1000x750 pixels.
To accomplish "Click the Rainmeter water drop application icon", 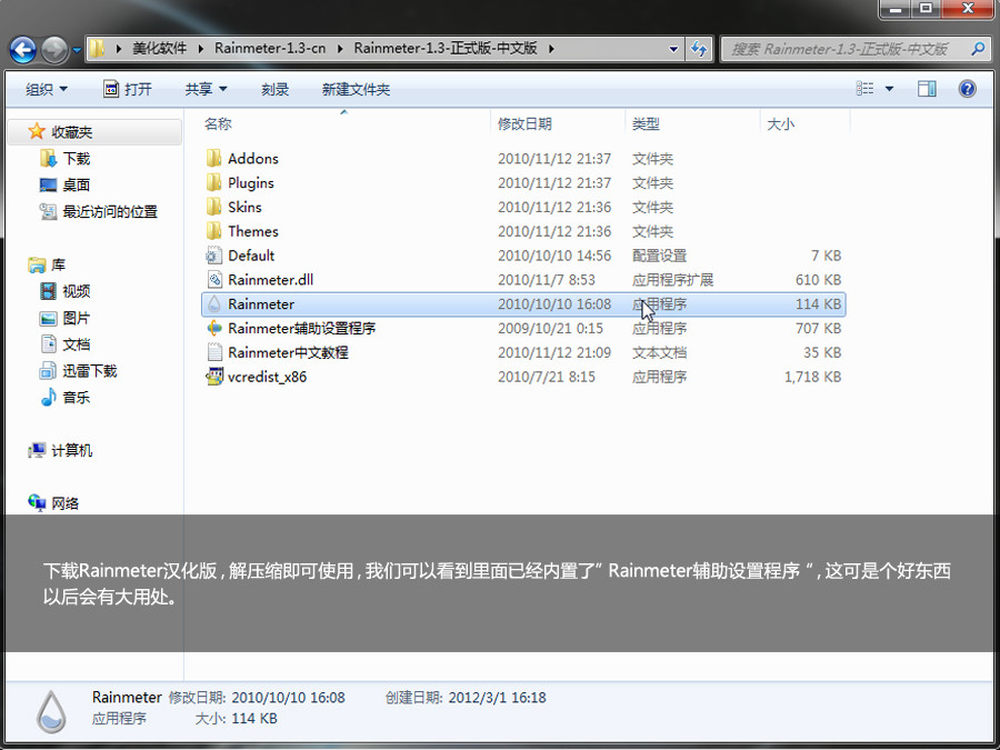I will click(x=213, y=304).
